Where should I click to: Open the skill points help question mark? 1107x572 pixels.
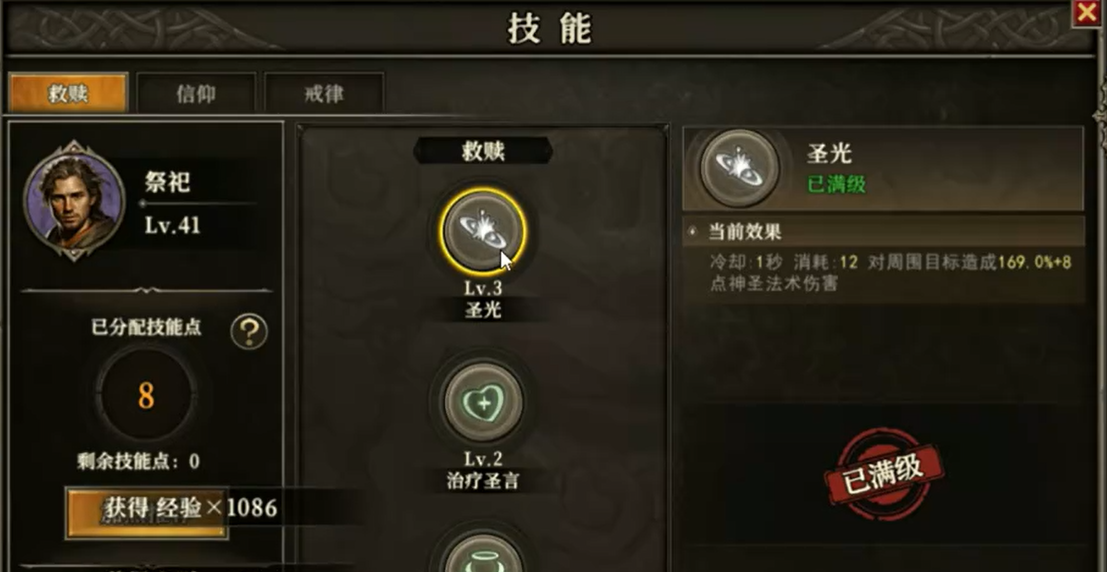[249, 331]
